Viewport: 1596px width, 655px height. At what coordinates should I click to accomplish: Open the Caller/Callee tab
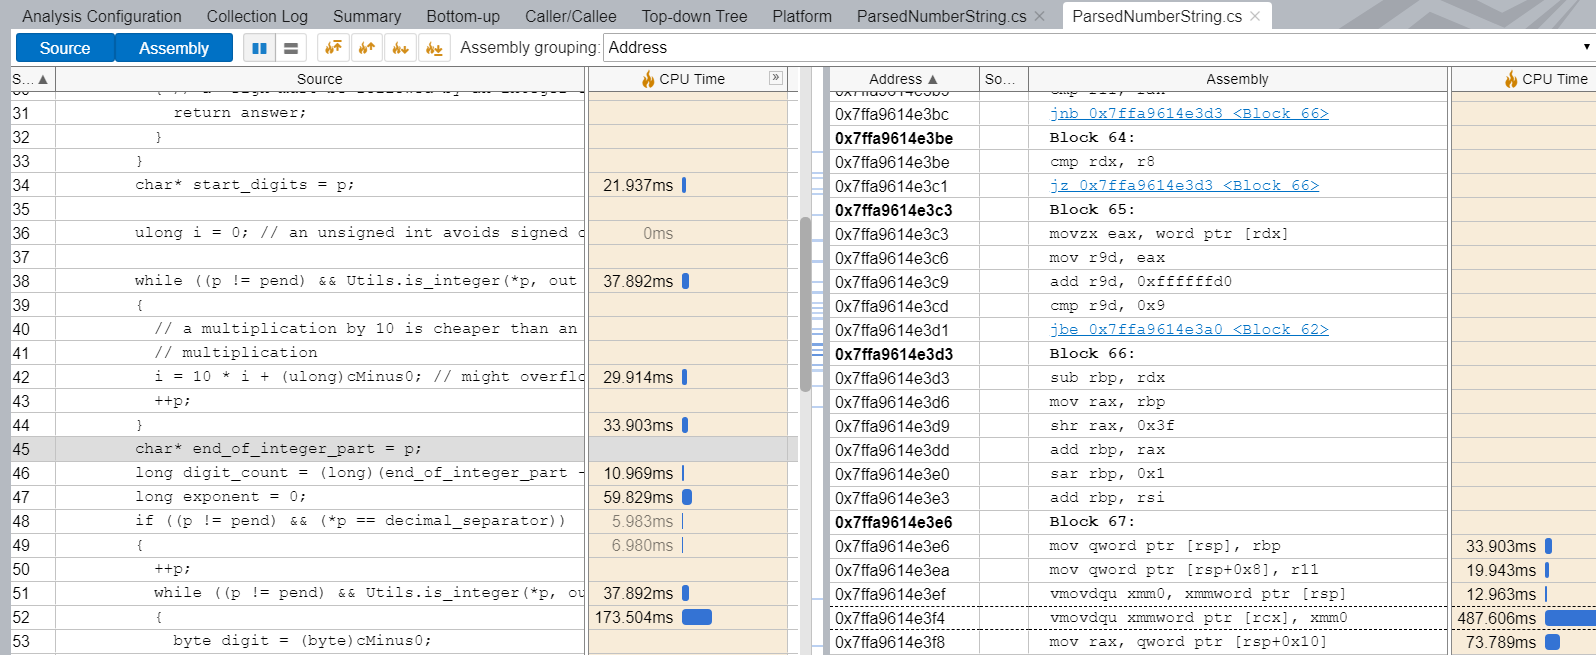click(571, 16)
